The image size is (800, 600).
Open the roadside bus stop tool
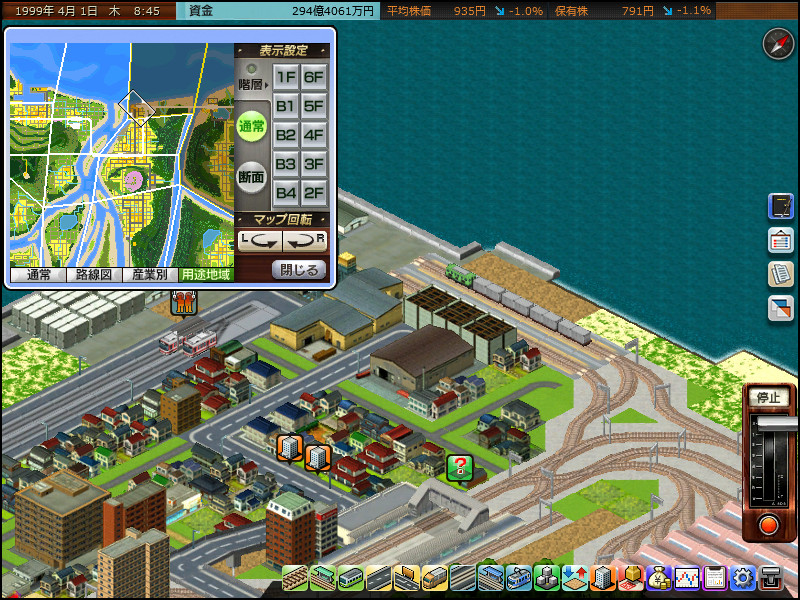[407, 578]
